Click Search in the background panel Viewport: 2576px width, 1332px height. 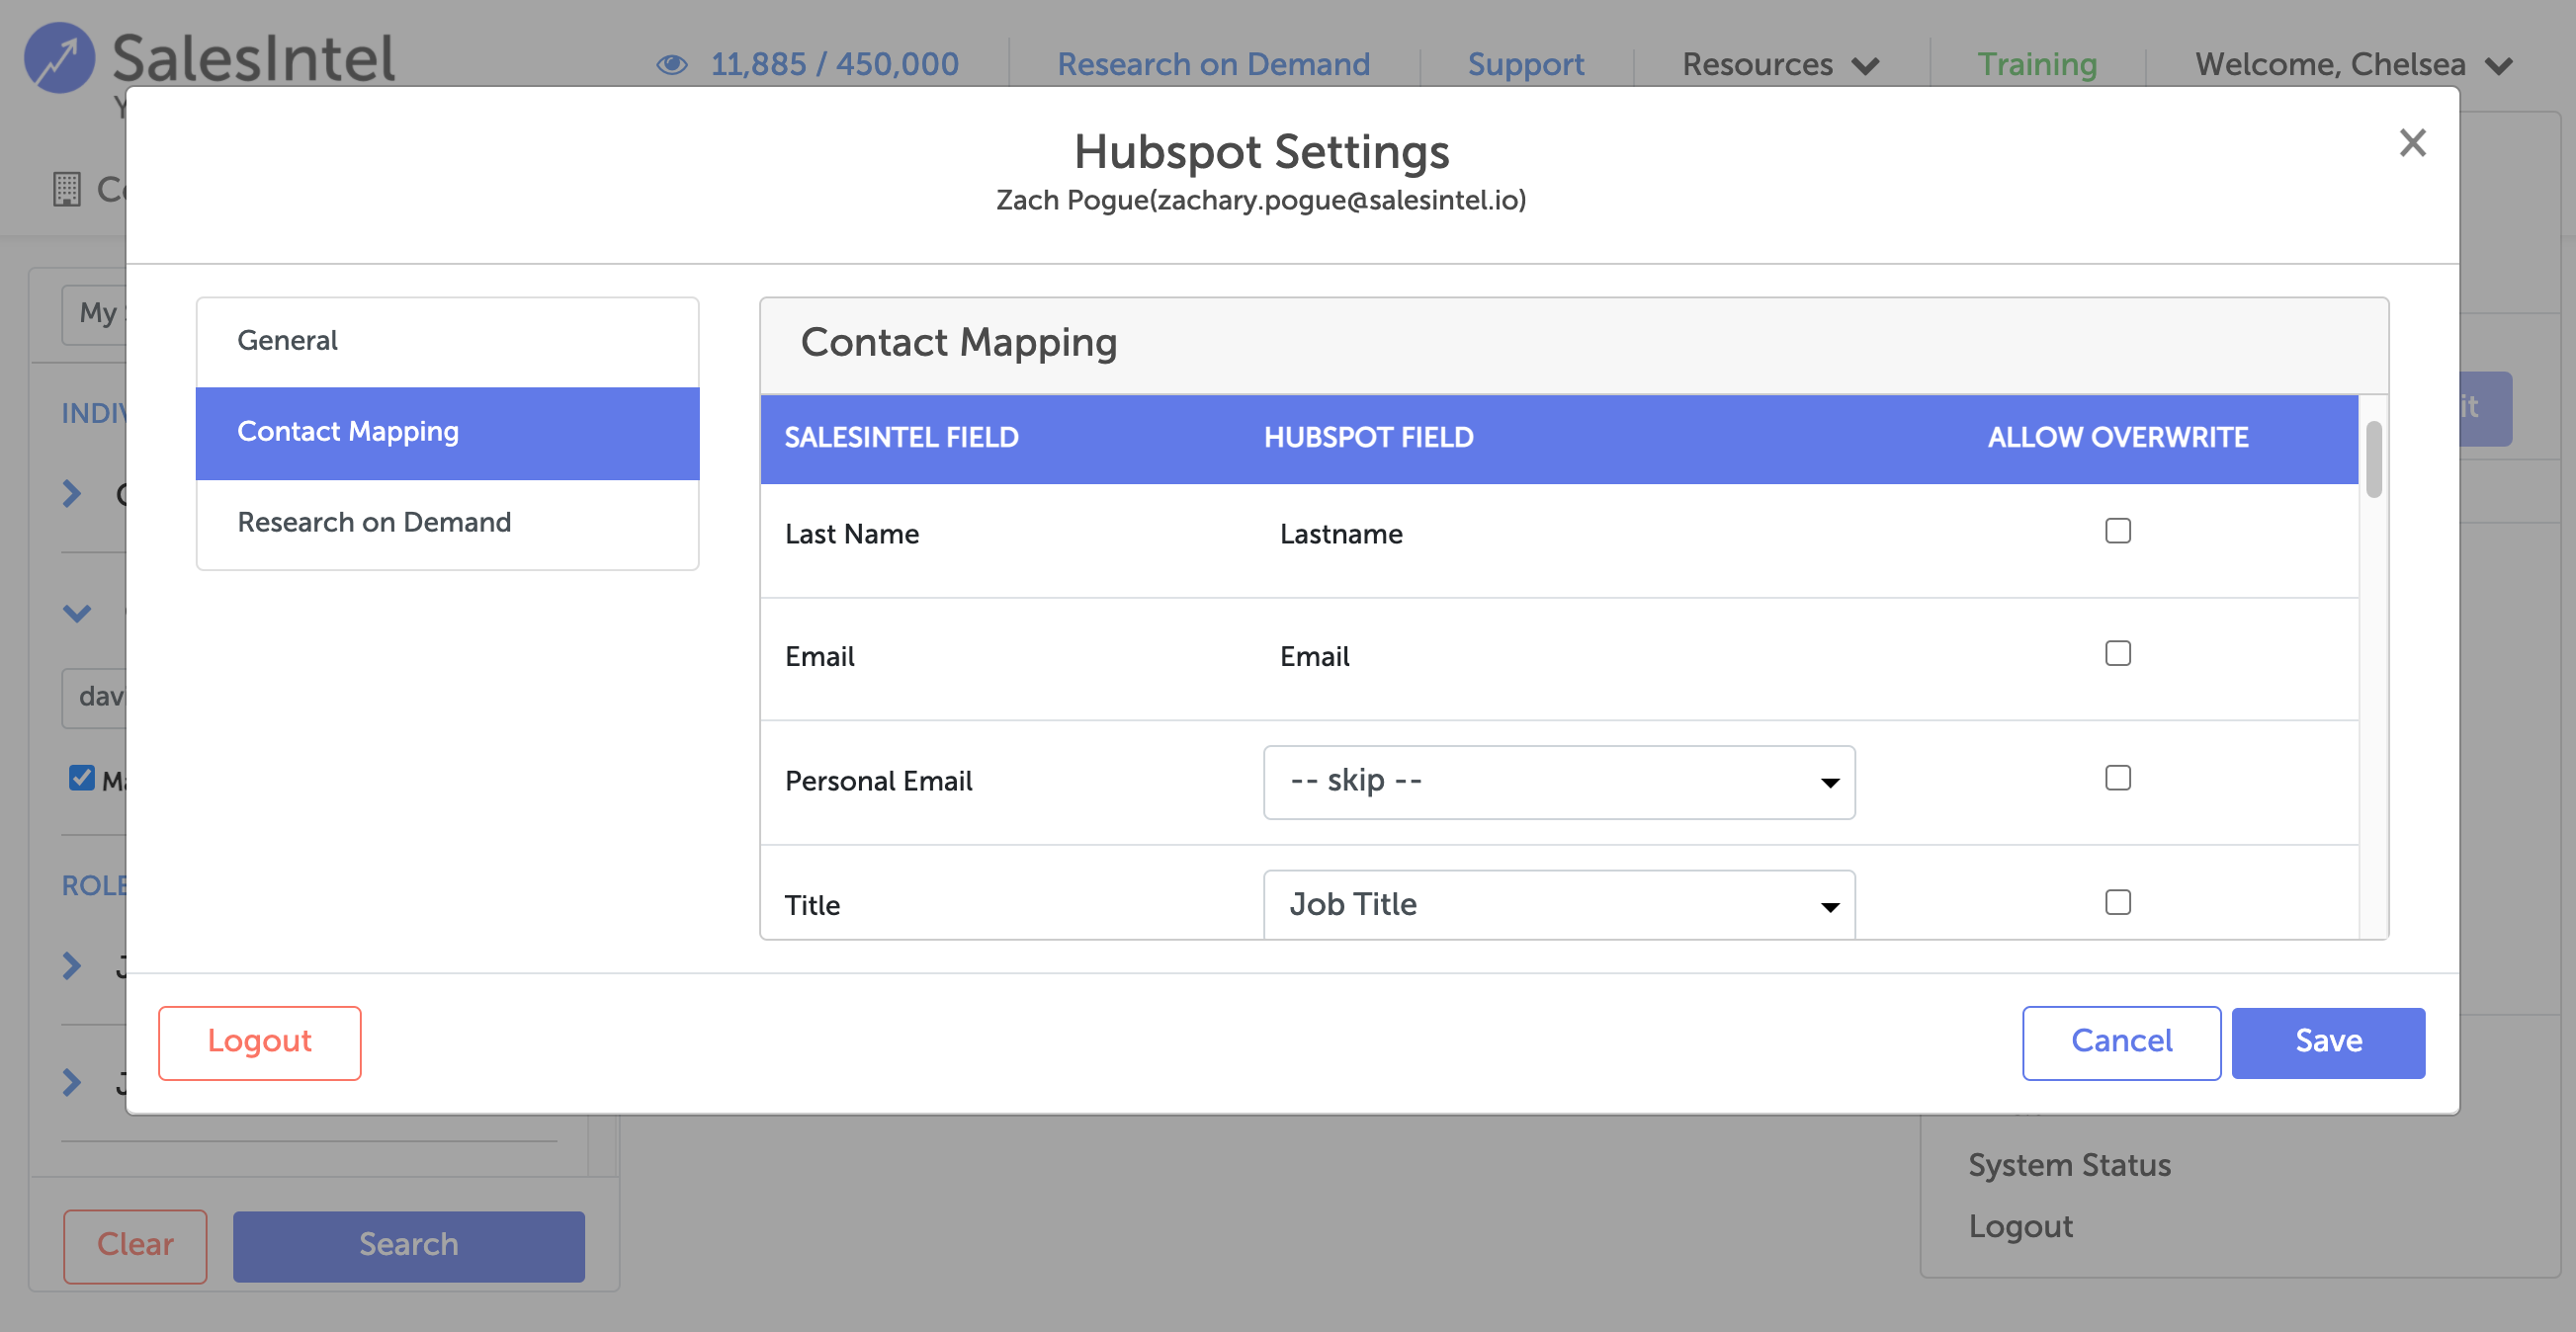click(x=408, y=1245)
